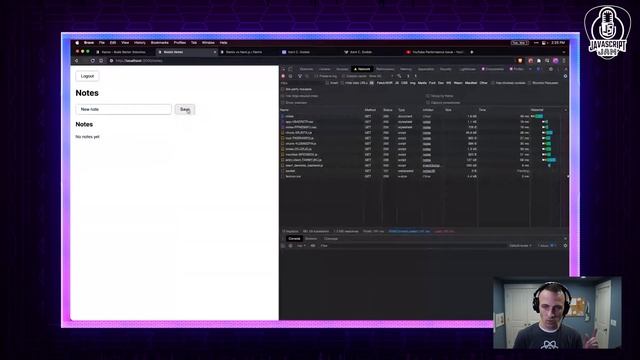The height and width of the screenshot is (360, 640).
Task: Click the bookmark icon beside address bar
Action: point(101,60)
